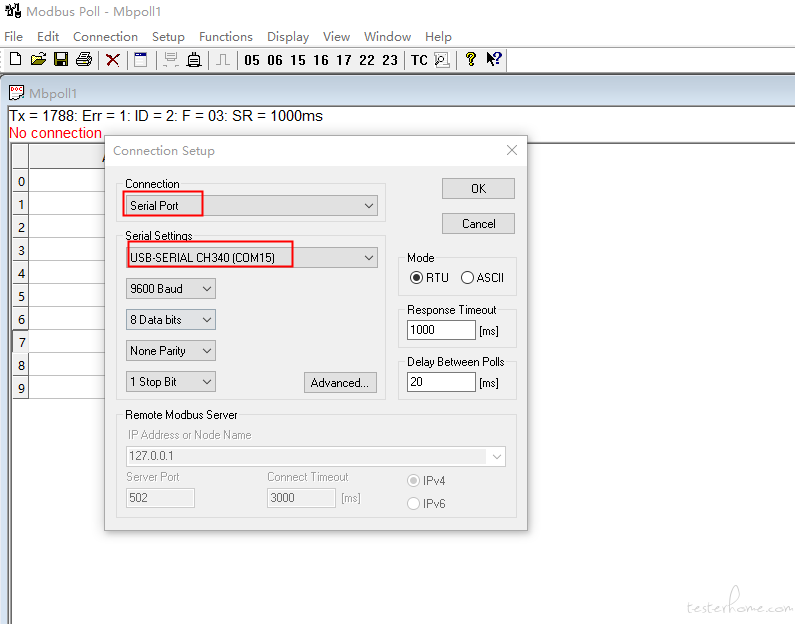Image resolution: width=795 pixels, height=624 pixels.
Task: Confirm with the OK button
Action: [x=478, y=189]
